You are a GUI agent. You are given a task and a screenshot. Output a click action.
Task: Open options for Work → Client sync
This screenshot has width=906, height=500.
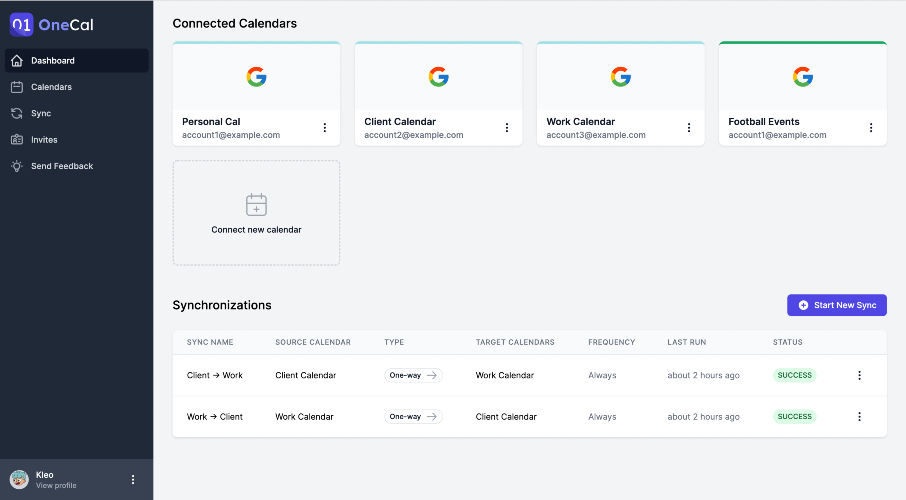[x=859, y=417]
